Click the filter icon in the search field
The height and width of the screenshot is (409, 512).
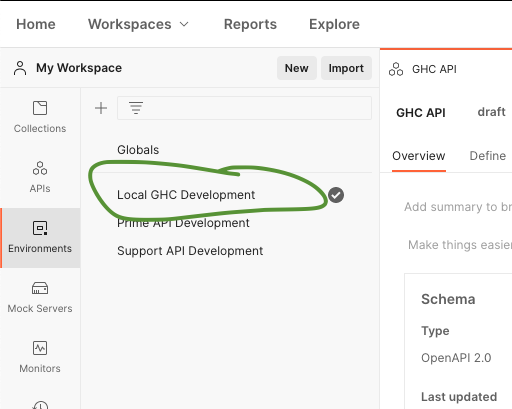pyautogui.click(x=136, y=108)
